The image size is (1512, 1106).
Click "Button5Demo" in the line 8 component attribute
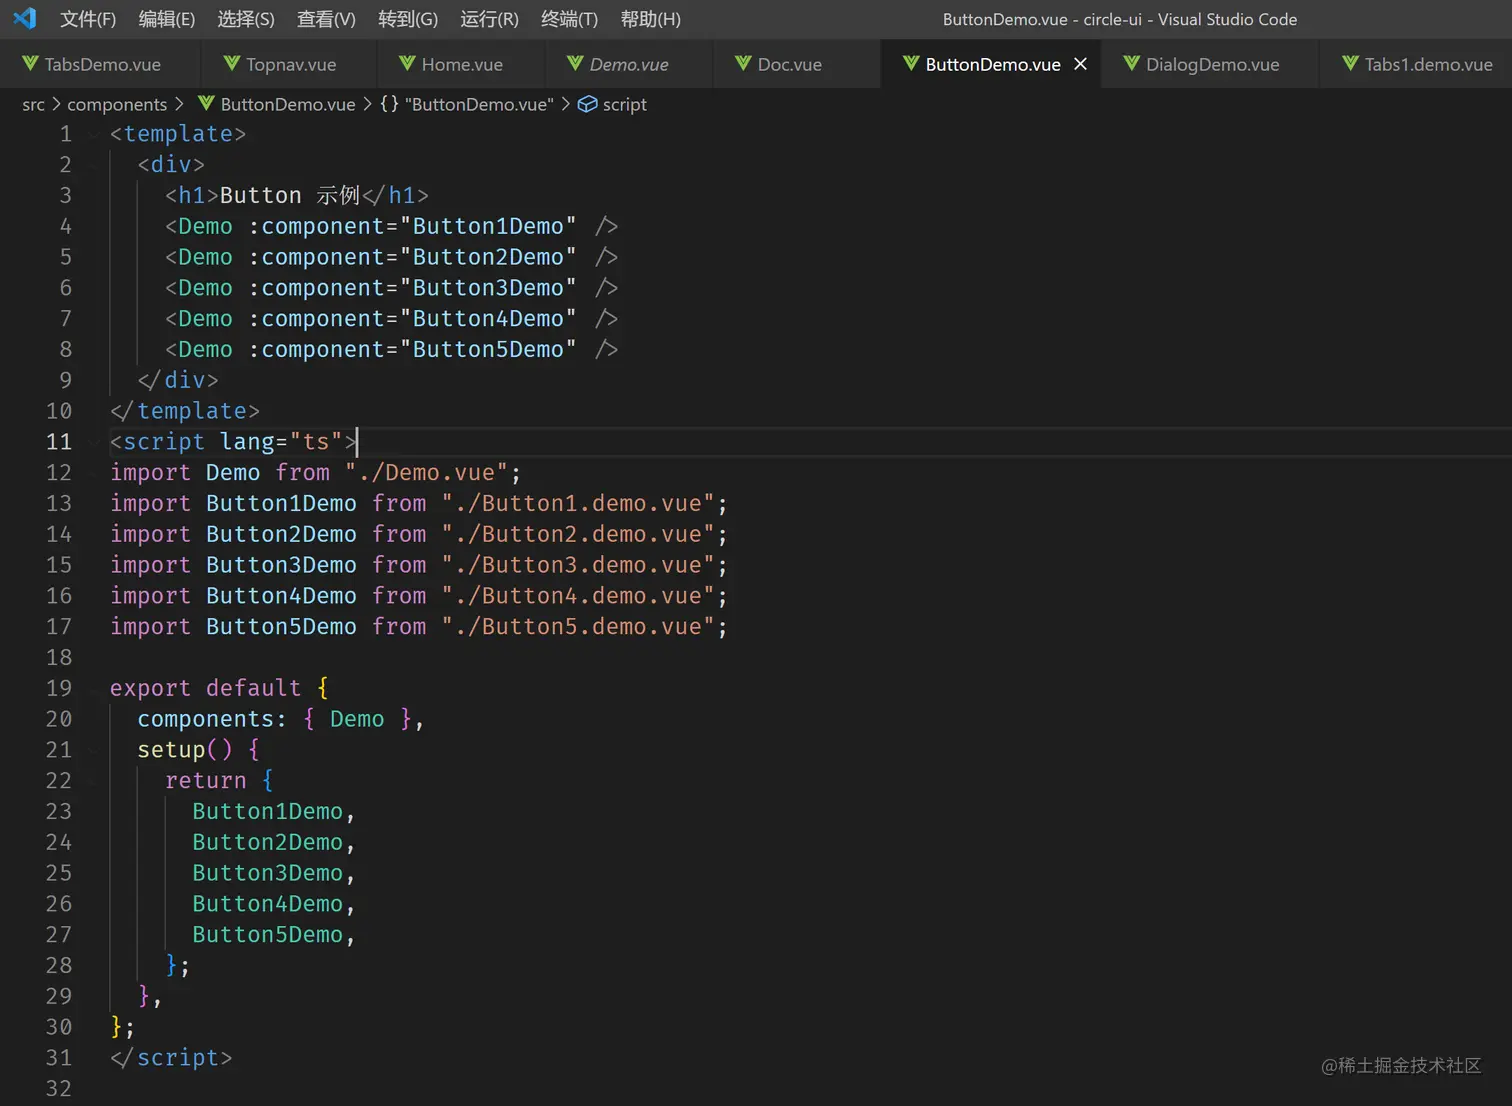pos(488,349)
